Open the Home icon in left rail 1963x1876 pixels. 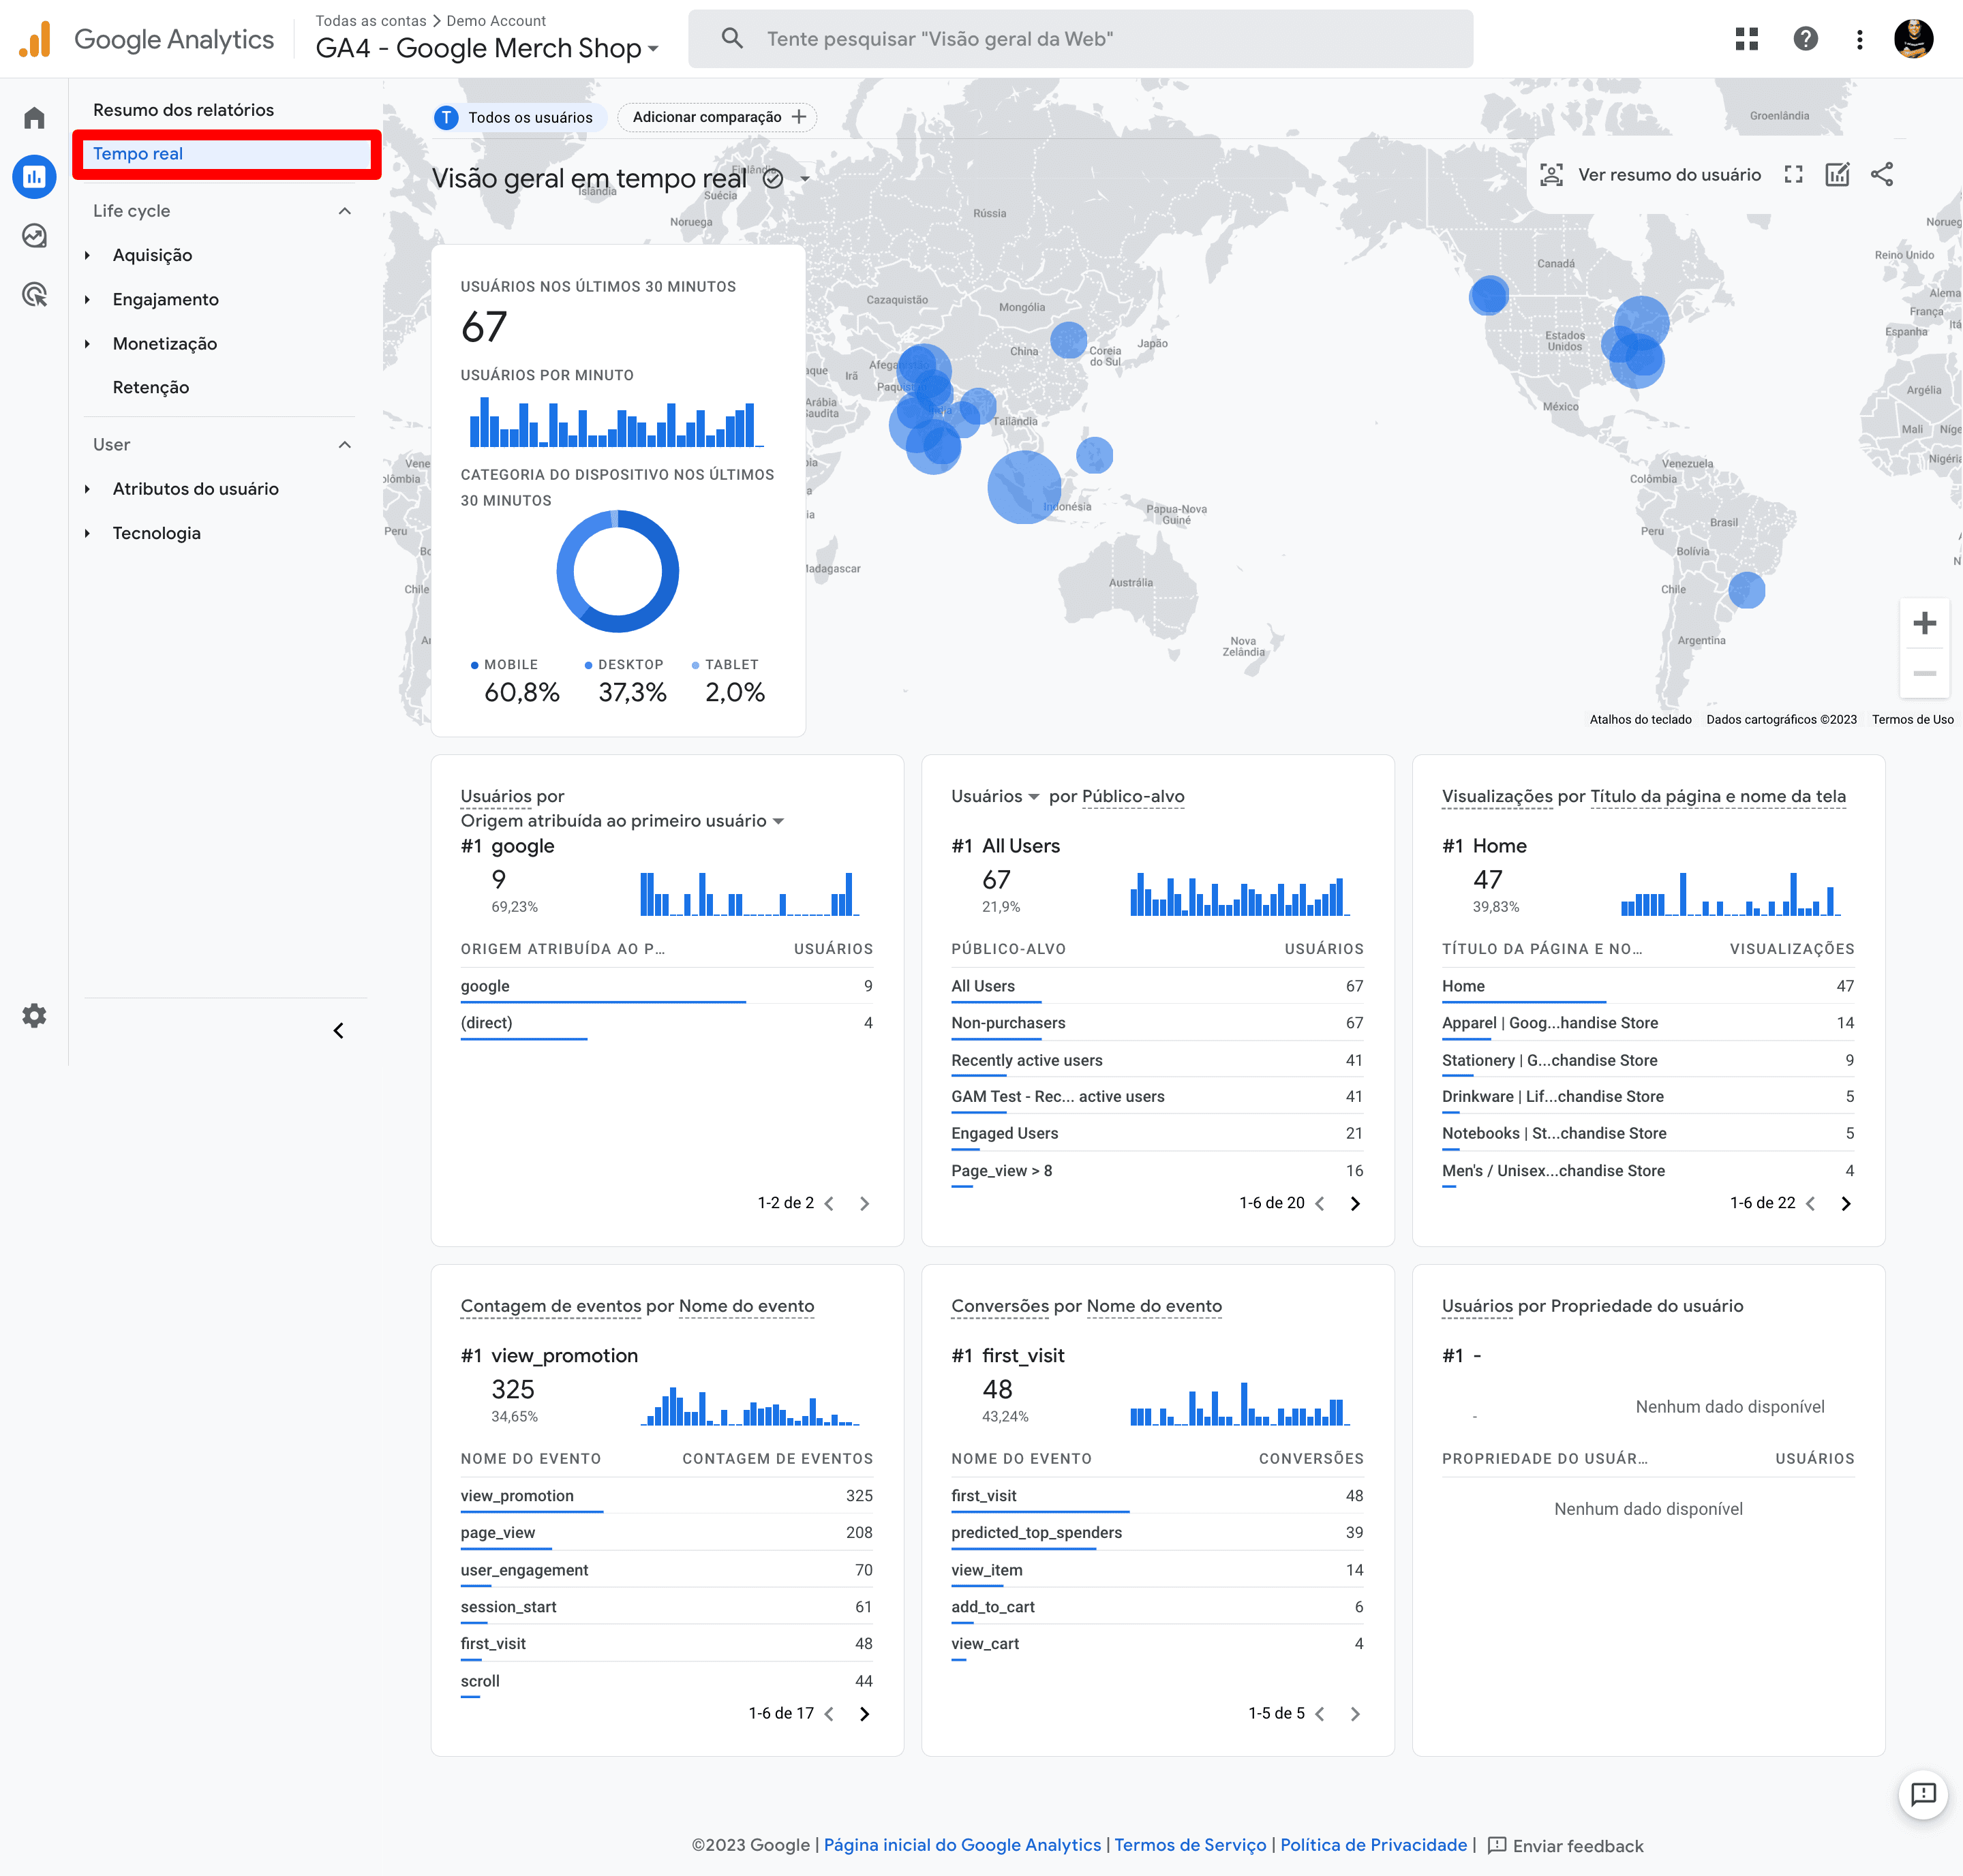[x=34, y=118]
